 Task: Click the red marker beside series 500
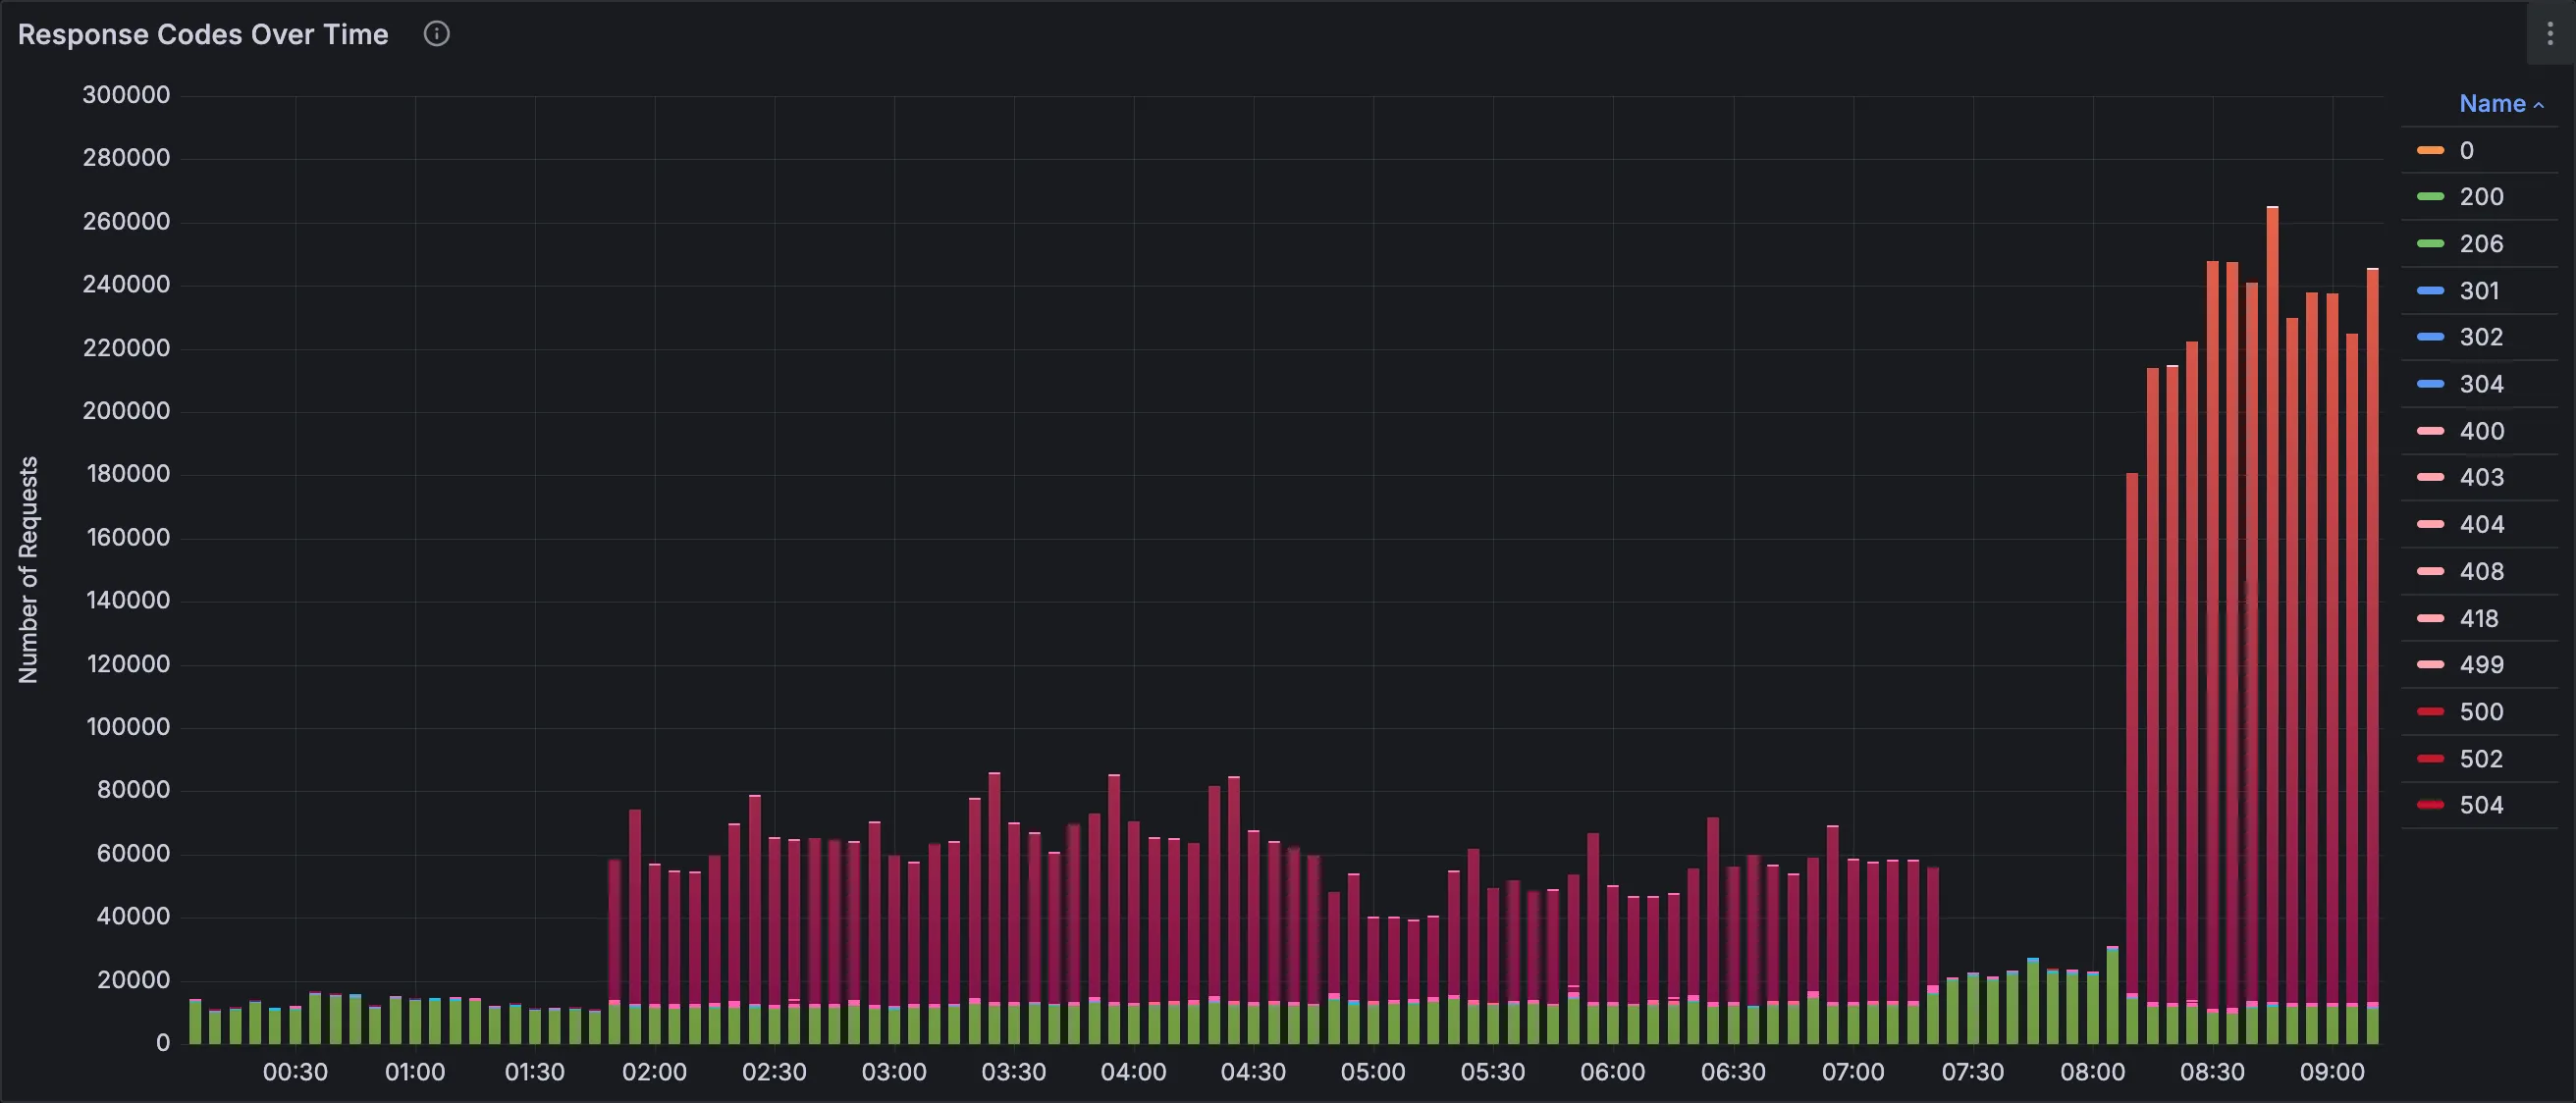(x=2429, y=711)
